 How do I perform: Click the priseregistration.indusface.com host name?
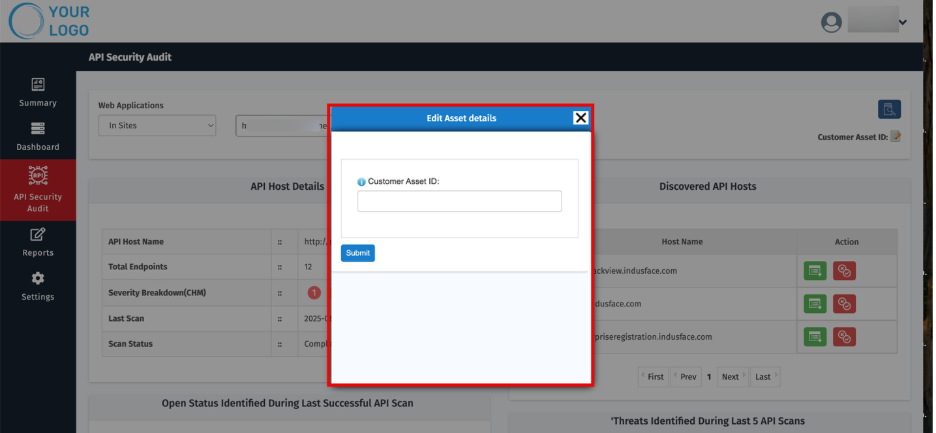(x=652, y=336)
